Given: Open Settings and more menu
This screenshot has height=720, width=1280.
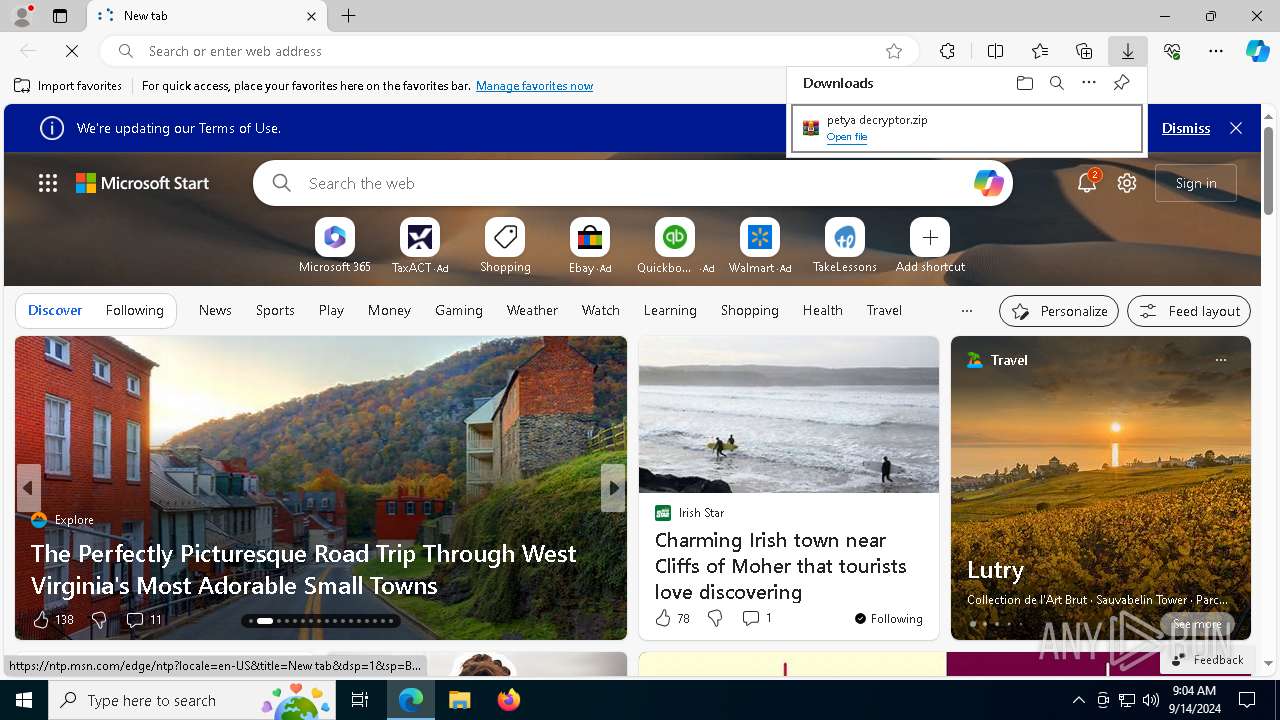Looking at the screenshot, I should pos(1216,51).
